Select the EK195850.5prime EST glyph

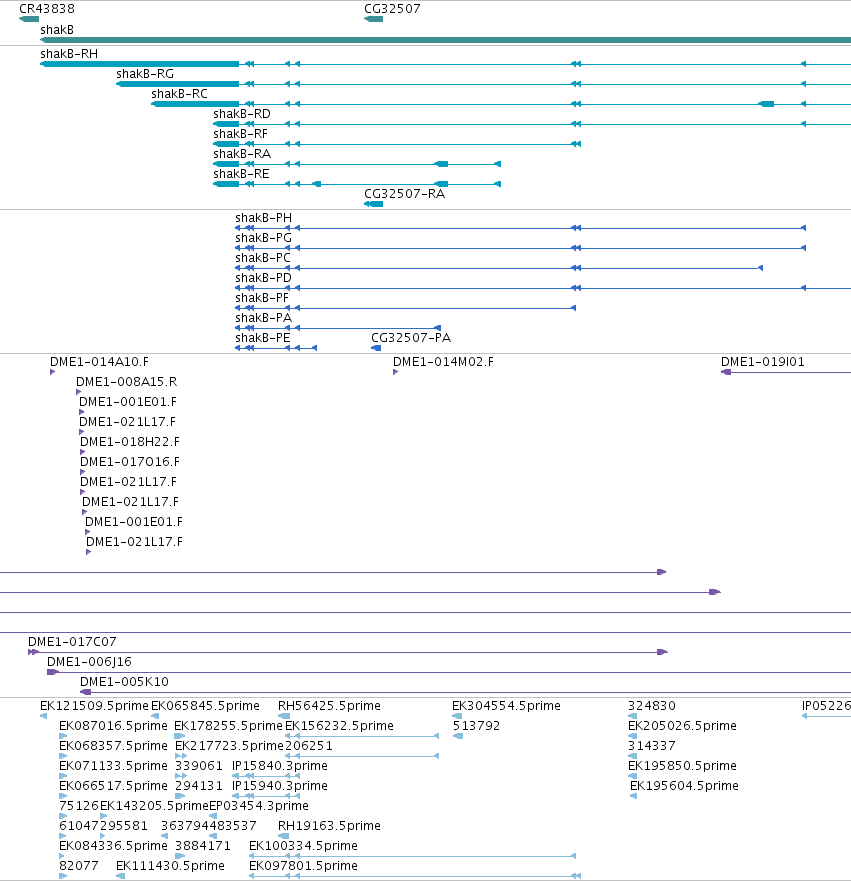coord(632,776)
